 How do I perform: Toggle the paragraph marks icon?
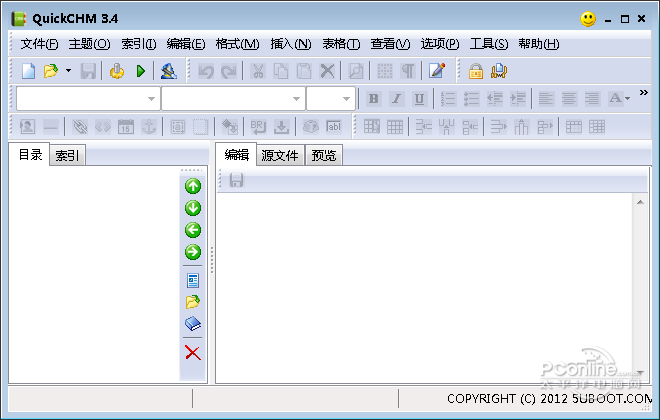(408, 71)
